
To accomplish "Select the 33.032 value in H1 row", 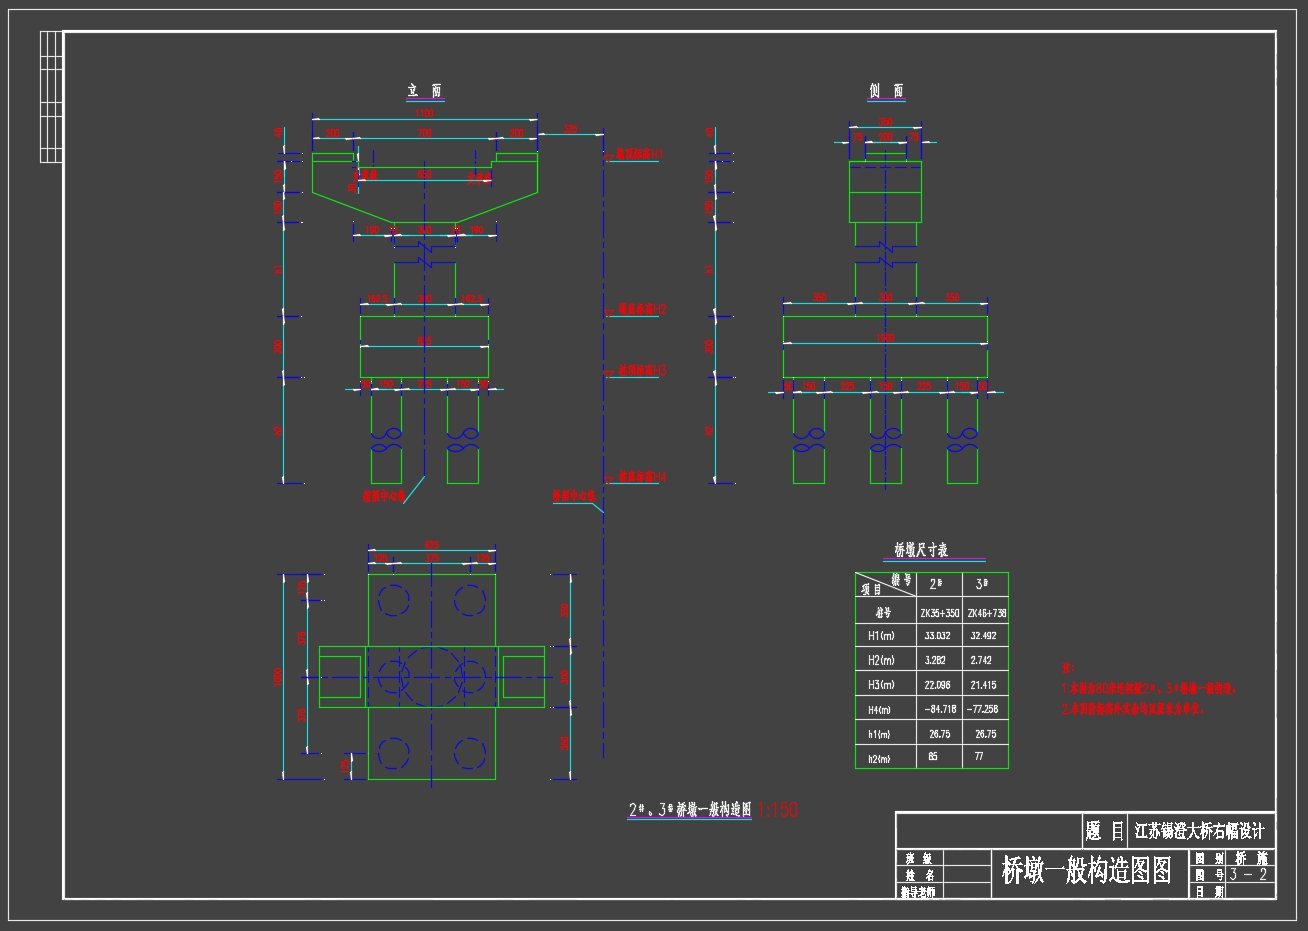I will coord(938,636).
